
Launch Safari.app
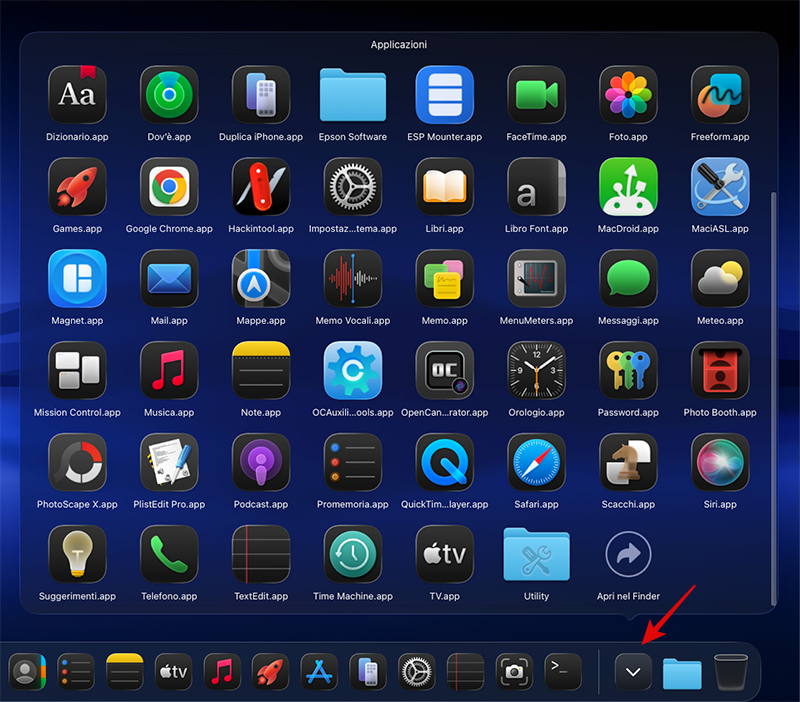[x=536, y=462]
